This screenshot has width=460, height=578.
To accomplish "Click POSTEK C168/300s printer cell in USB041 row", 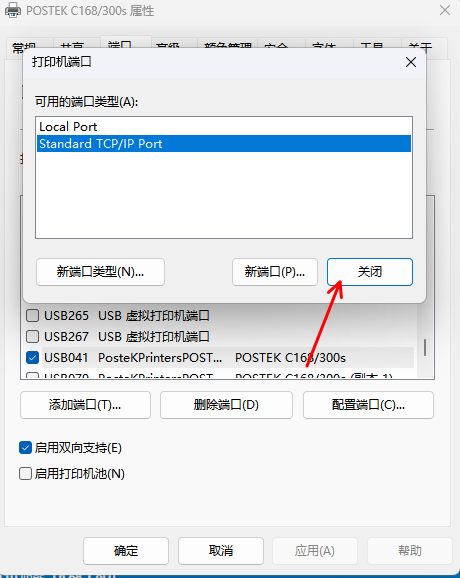I will [290, 358].
